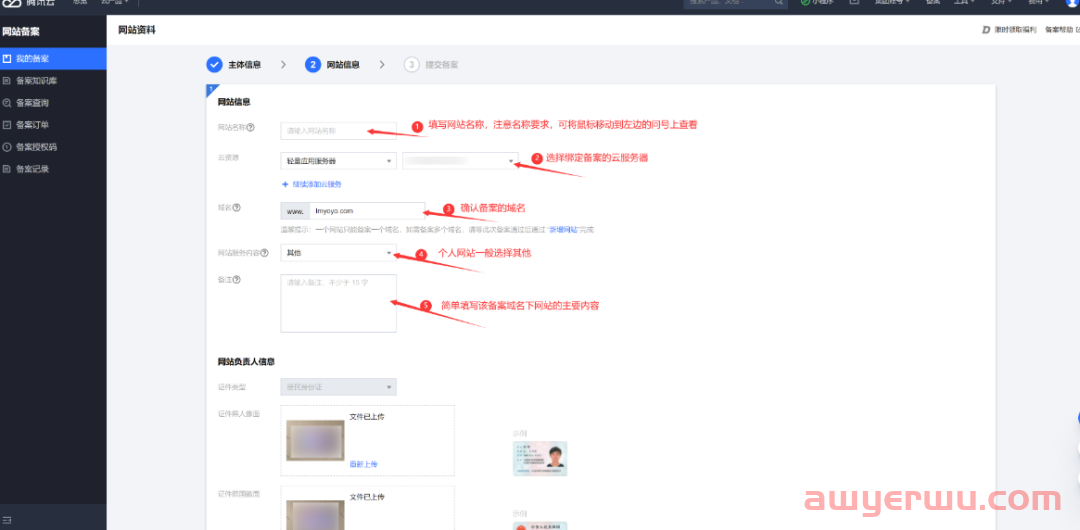This screenshot has width=1080, height=530.
Task: Click the user avatar in top bar
Action: click(x=1074, y=3)
